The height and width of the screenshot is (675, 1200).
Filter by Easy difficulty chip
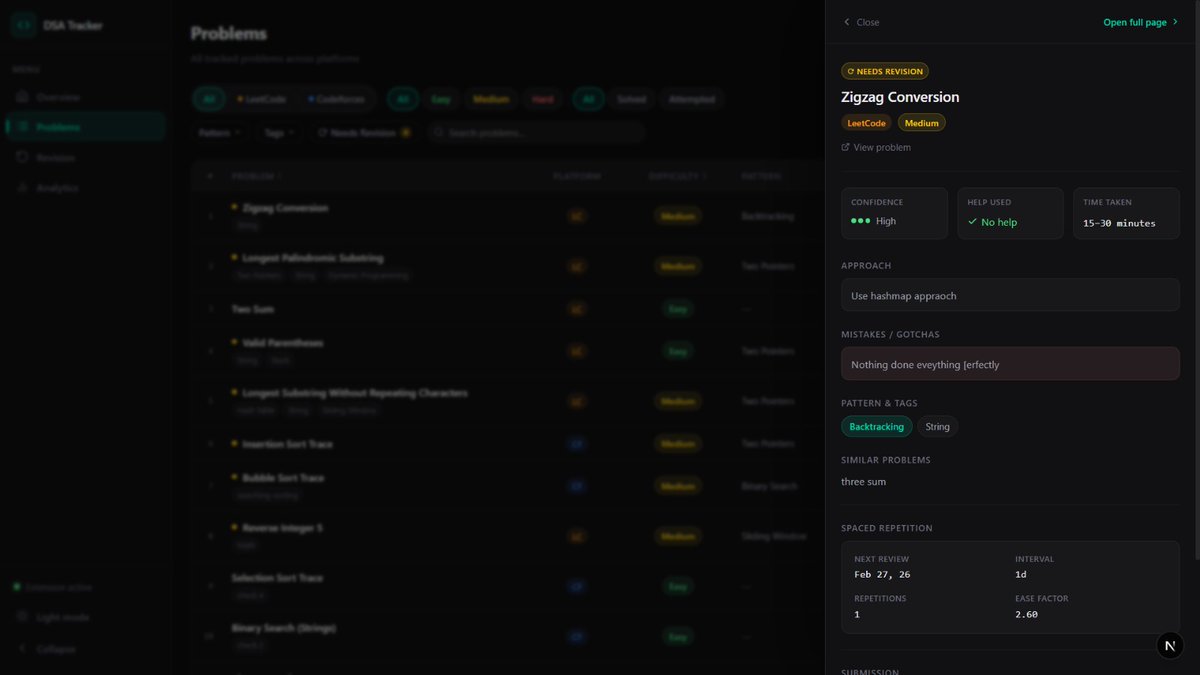[440, 99]
